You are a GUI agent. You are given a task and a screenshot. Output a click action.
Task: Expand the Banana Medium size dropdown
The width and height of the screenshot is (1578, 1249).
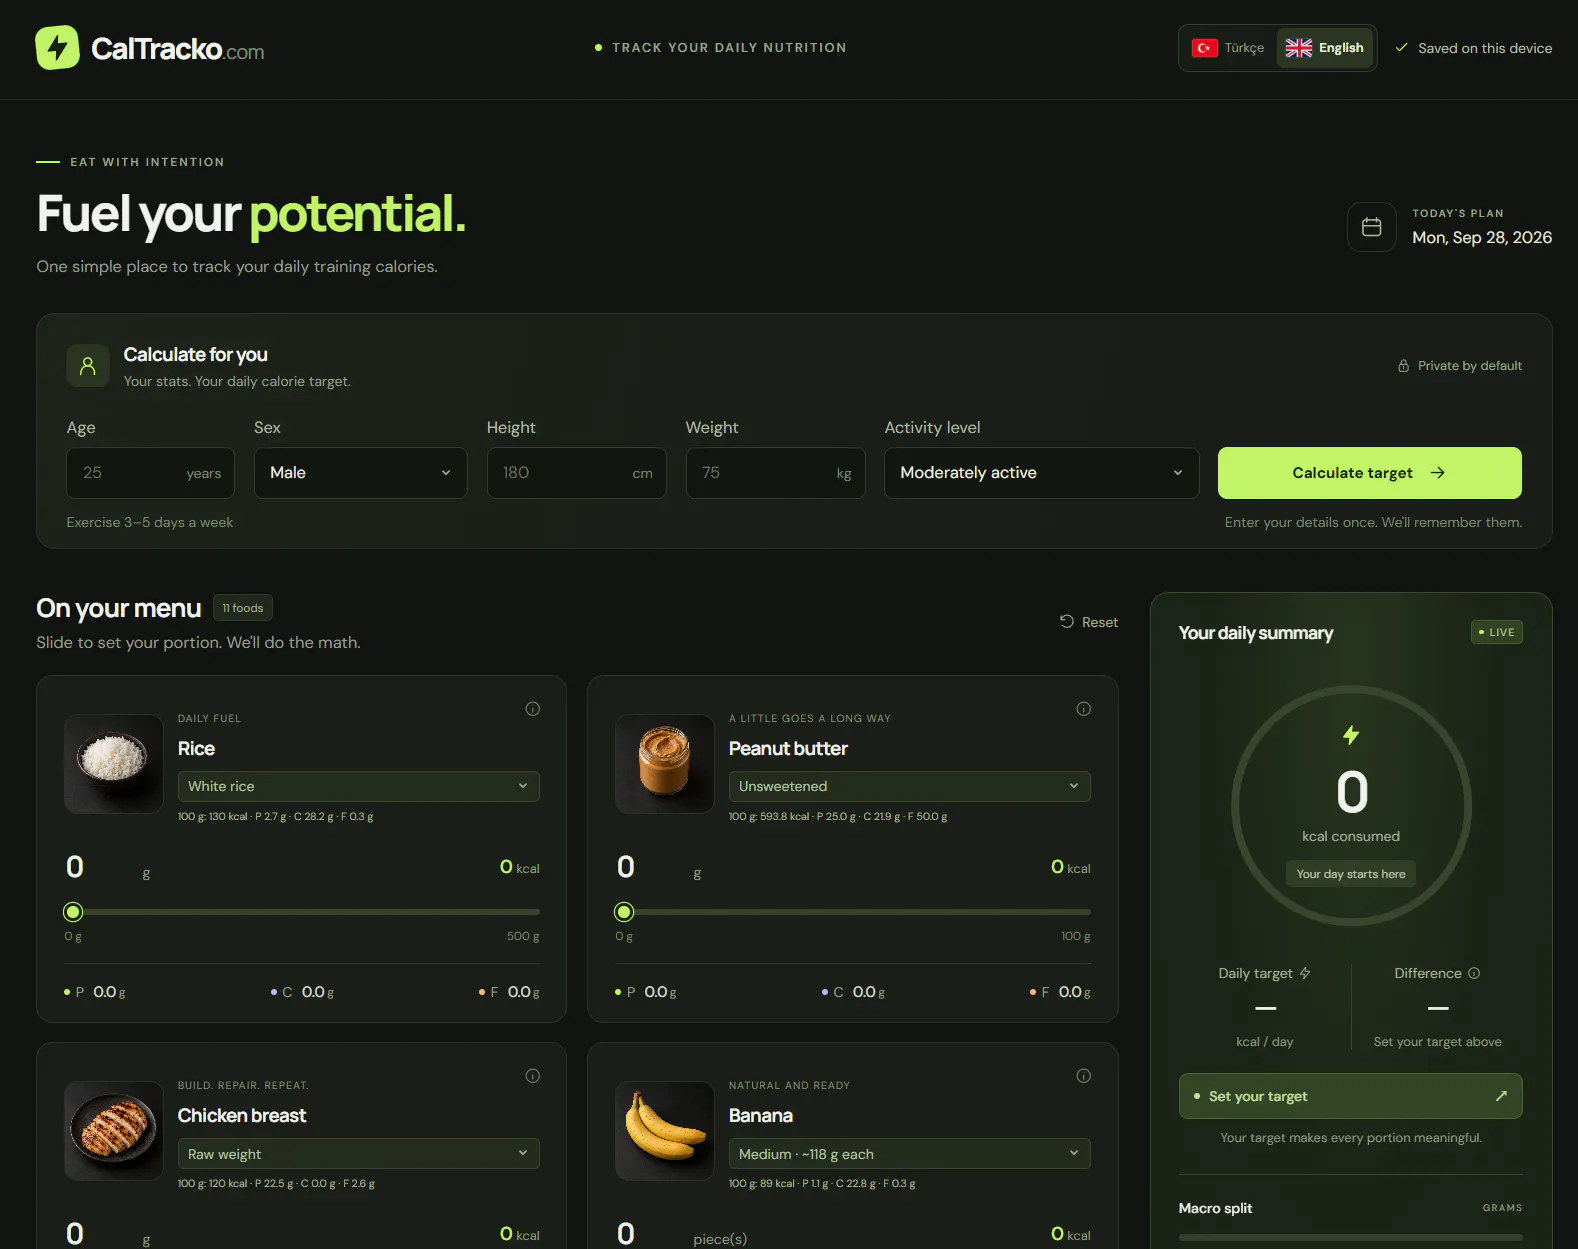click(x=909, y=1153)
